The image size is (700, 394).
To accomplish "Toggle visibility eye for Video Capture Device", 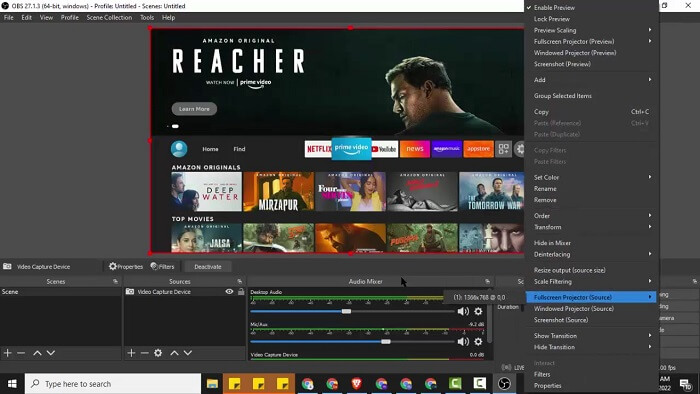I will 229,291.
